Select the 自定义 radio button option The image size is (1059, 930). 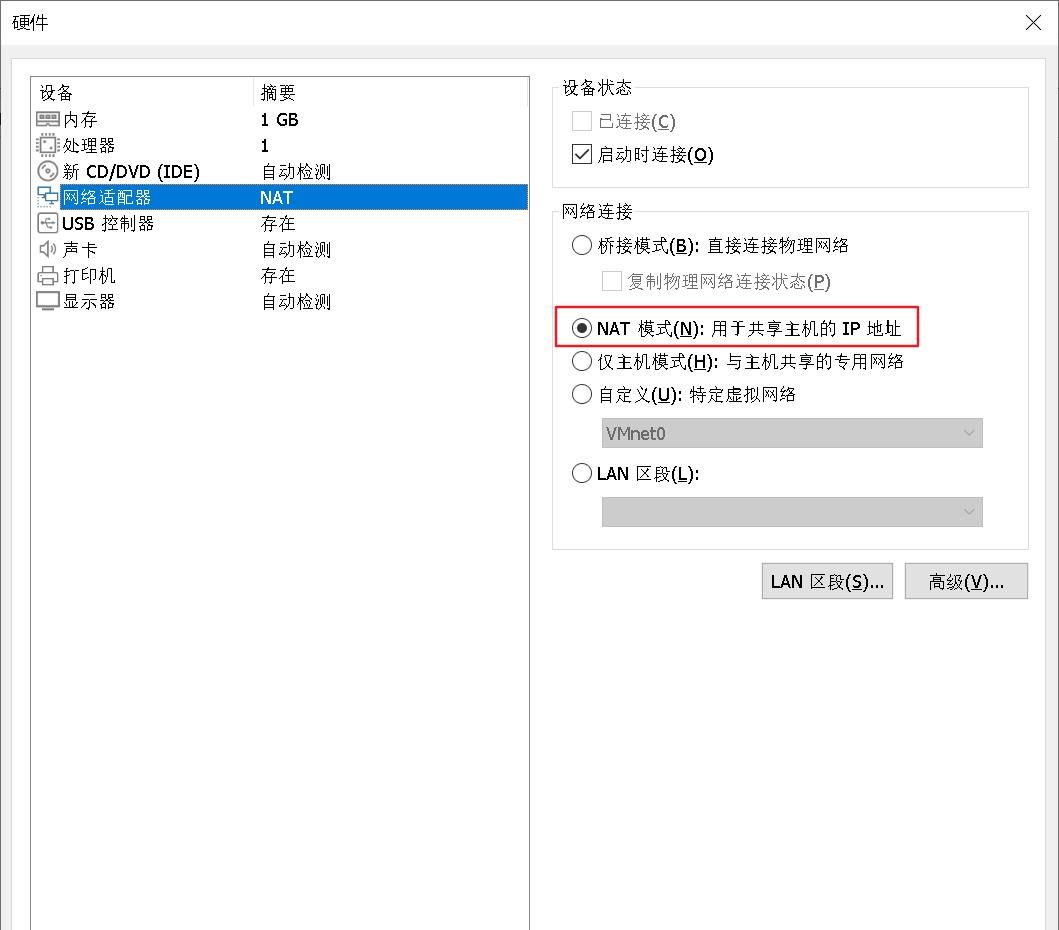[581, 394]
